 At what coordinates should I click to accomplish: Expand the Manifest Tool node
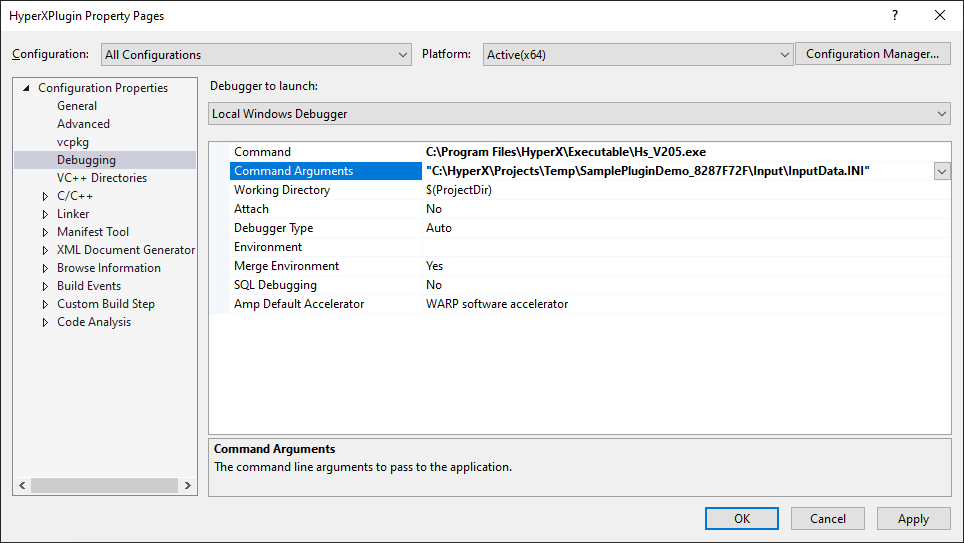point(45,232)
